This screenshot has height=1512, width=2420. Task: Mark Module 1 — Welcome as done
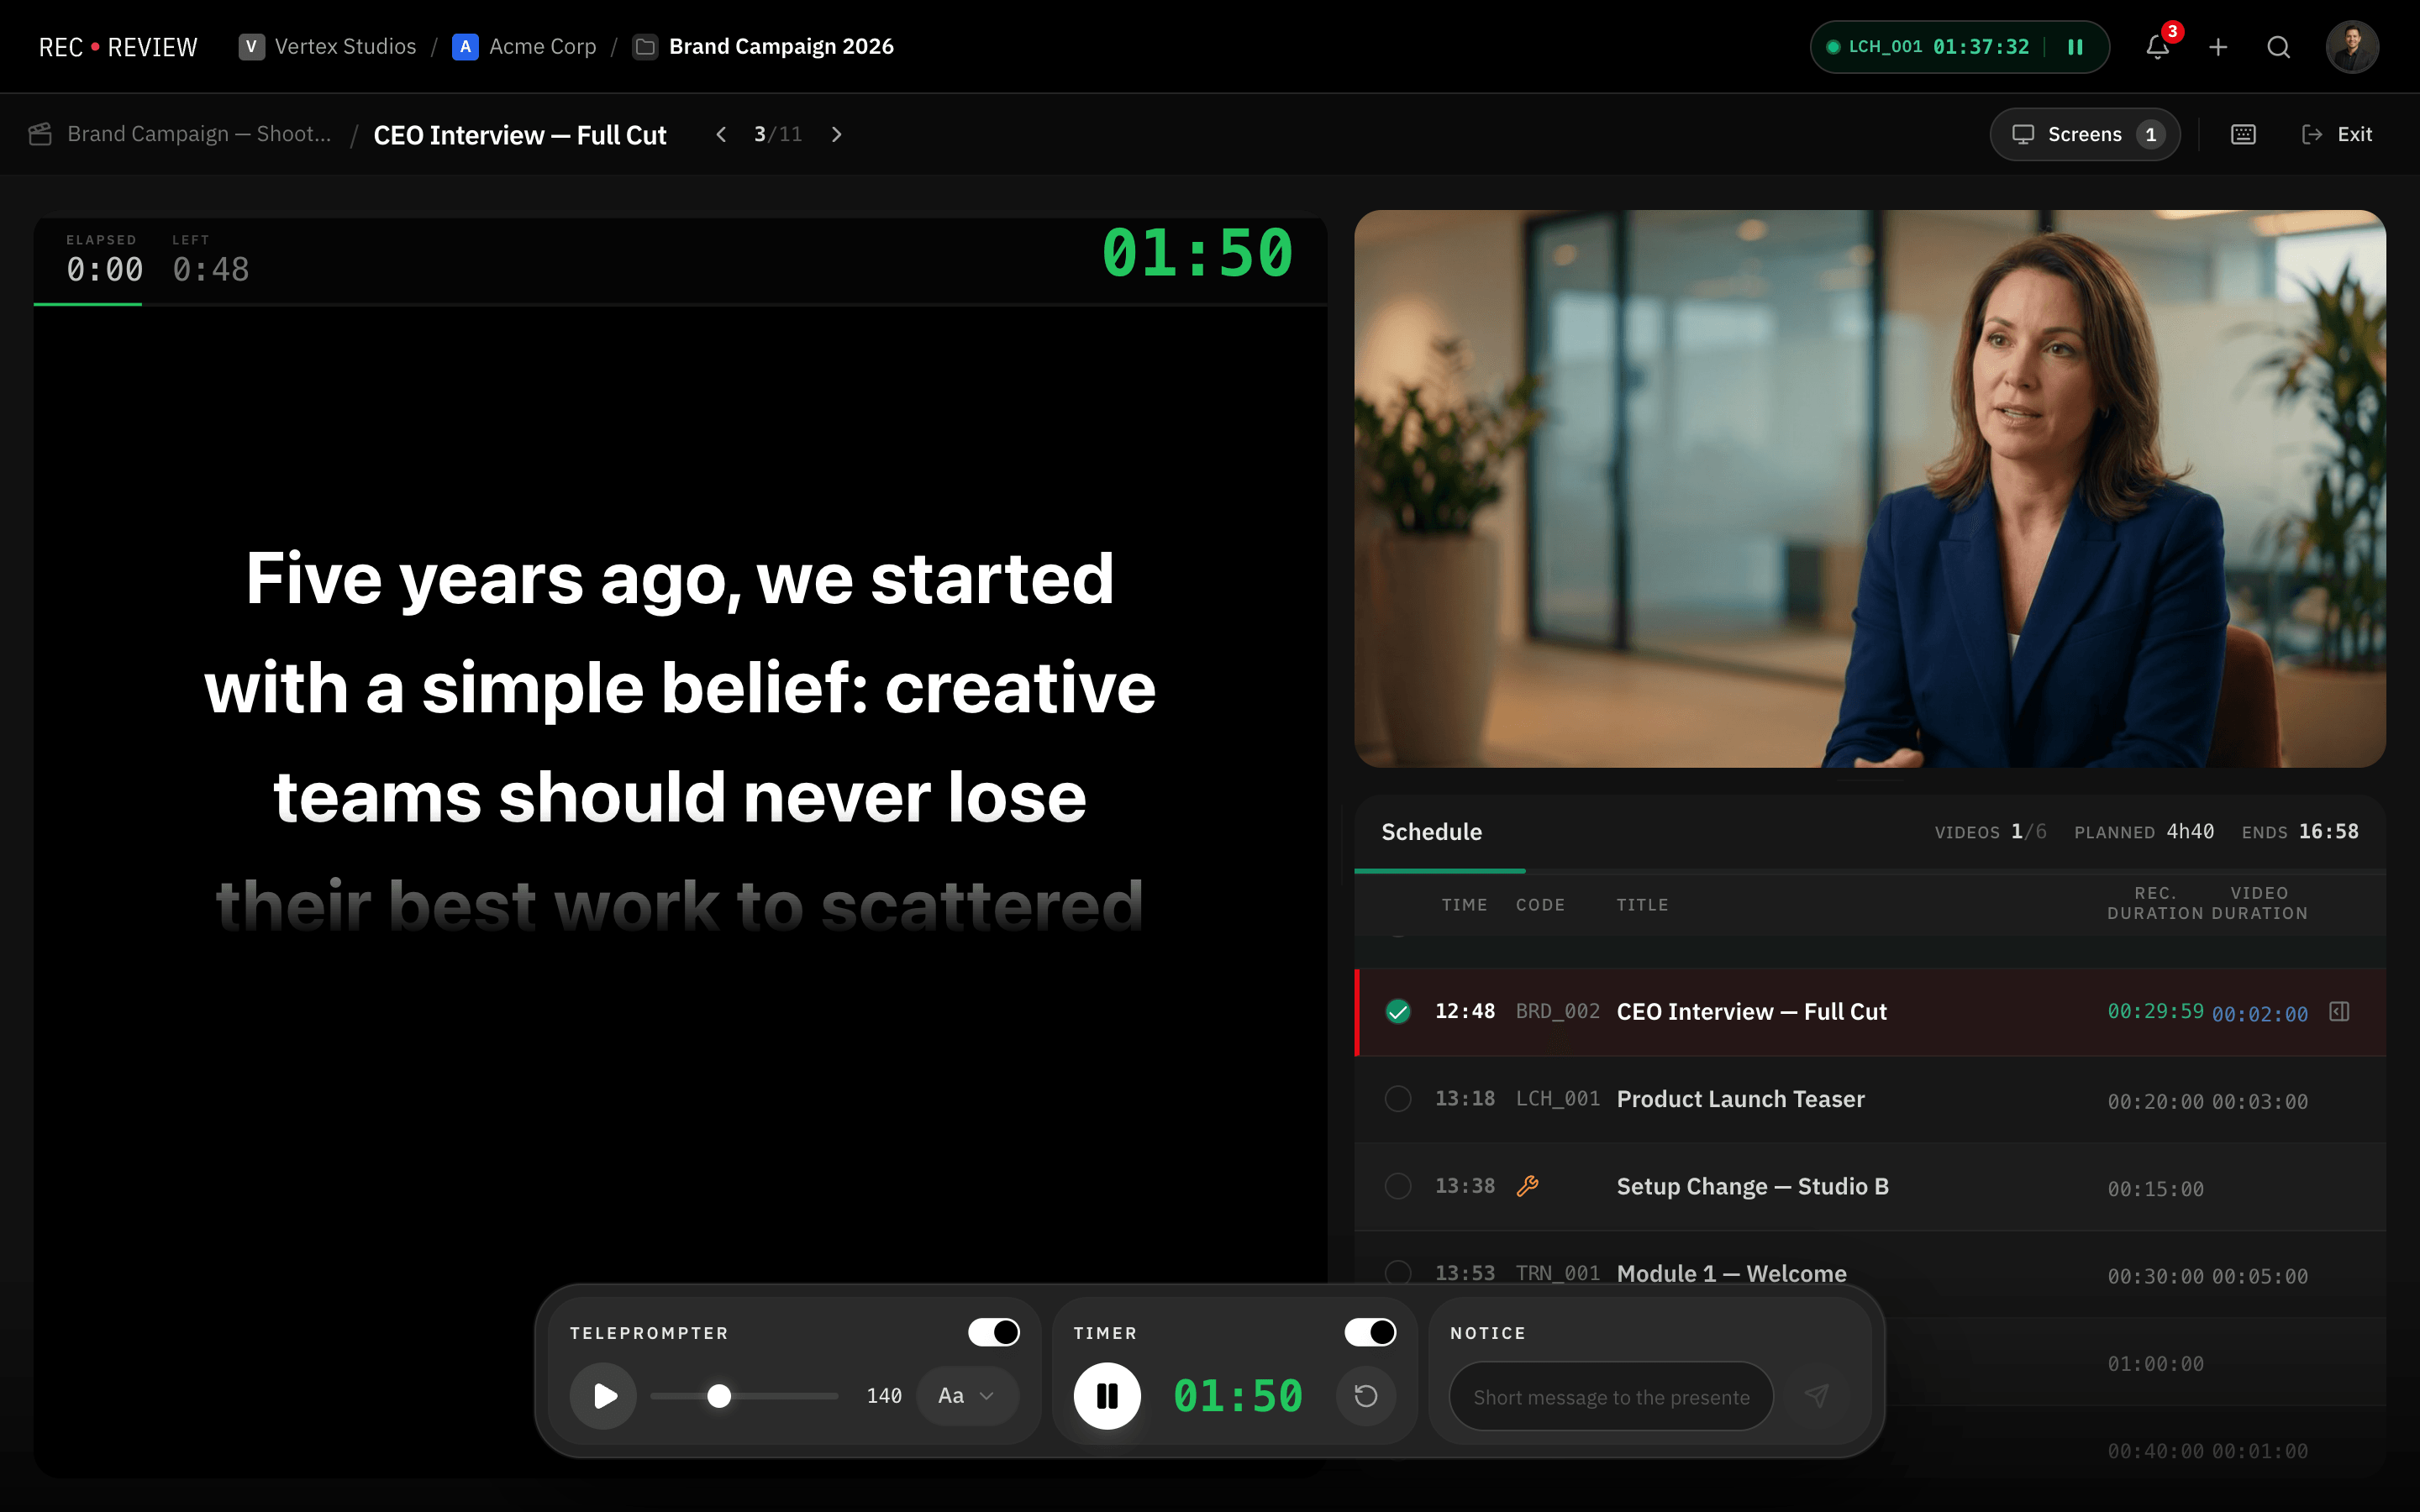pyautogui.click(x=1398, y=1273)
